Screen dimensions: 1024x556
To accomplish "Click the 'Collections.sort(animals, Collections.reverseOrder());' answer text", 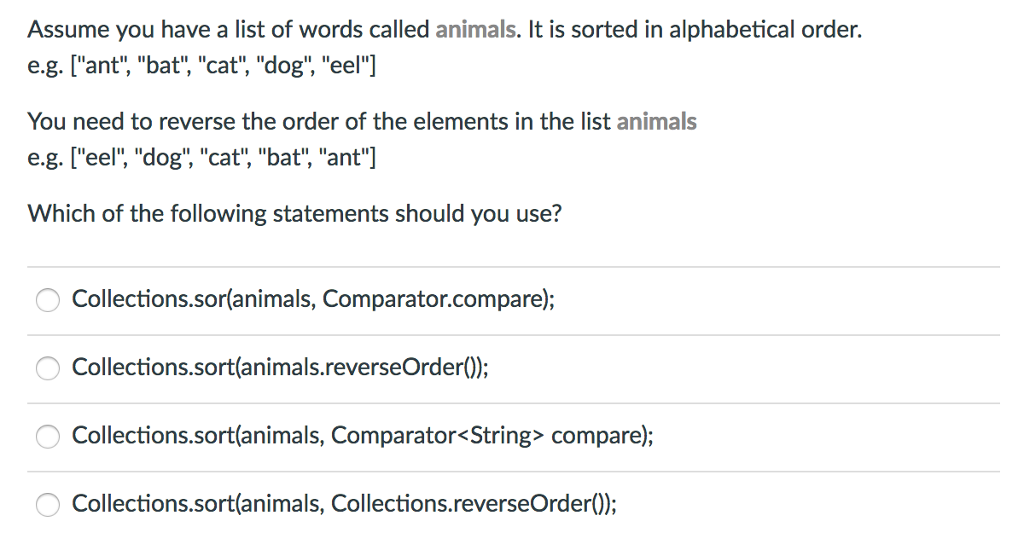I will pyautogui.click(x=344, y=504).
